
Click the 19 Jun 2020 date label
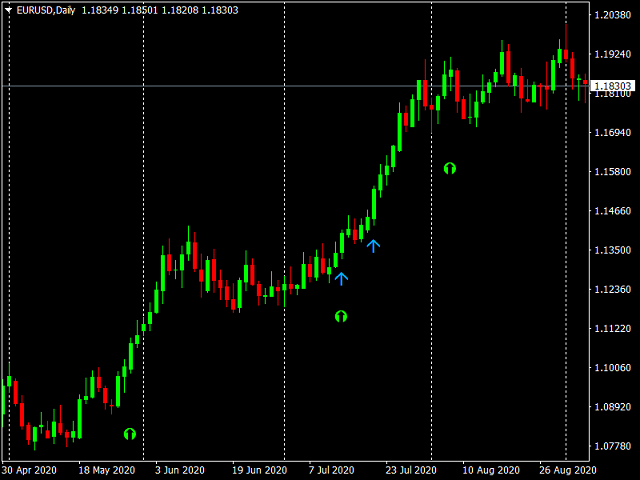coord(260,470)
